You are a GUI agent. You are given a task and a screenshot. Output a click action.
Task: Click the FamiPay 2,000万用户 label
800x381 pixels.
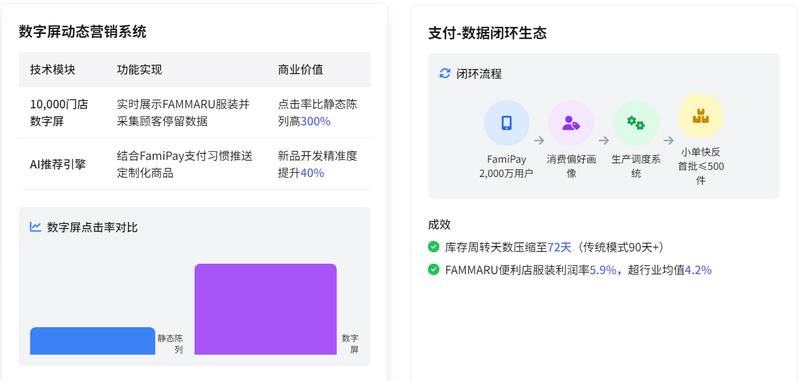point(506,166)
